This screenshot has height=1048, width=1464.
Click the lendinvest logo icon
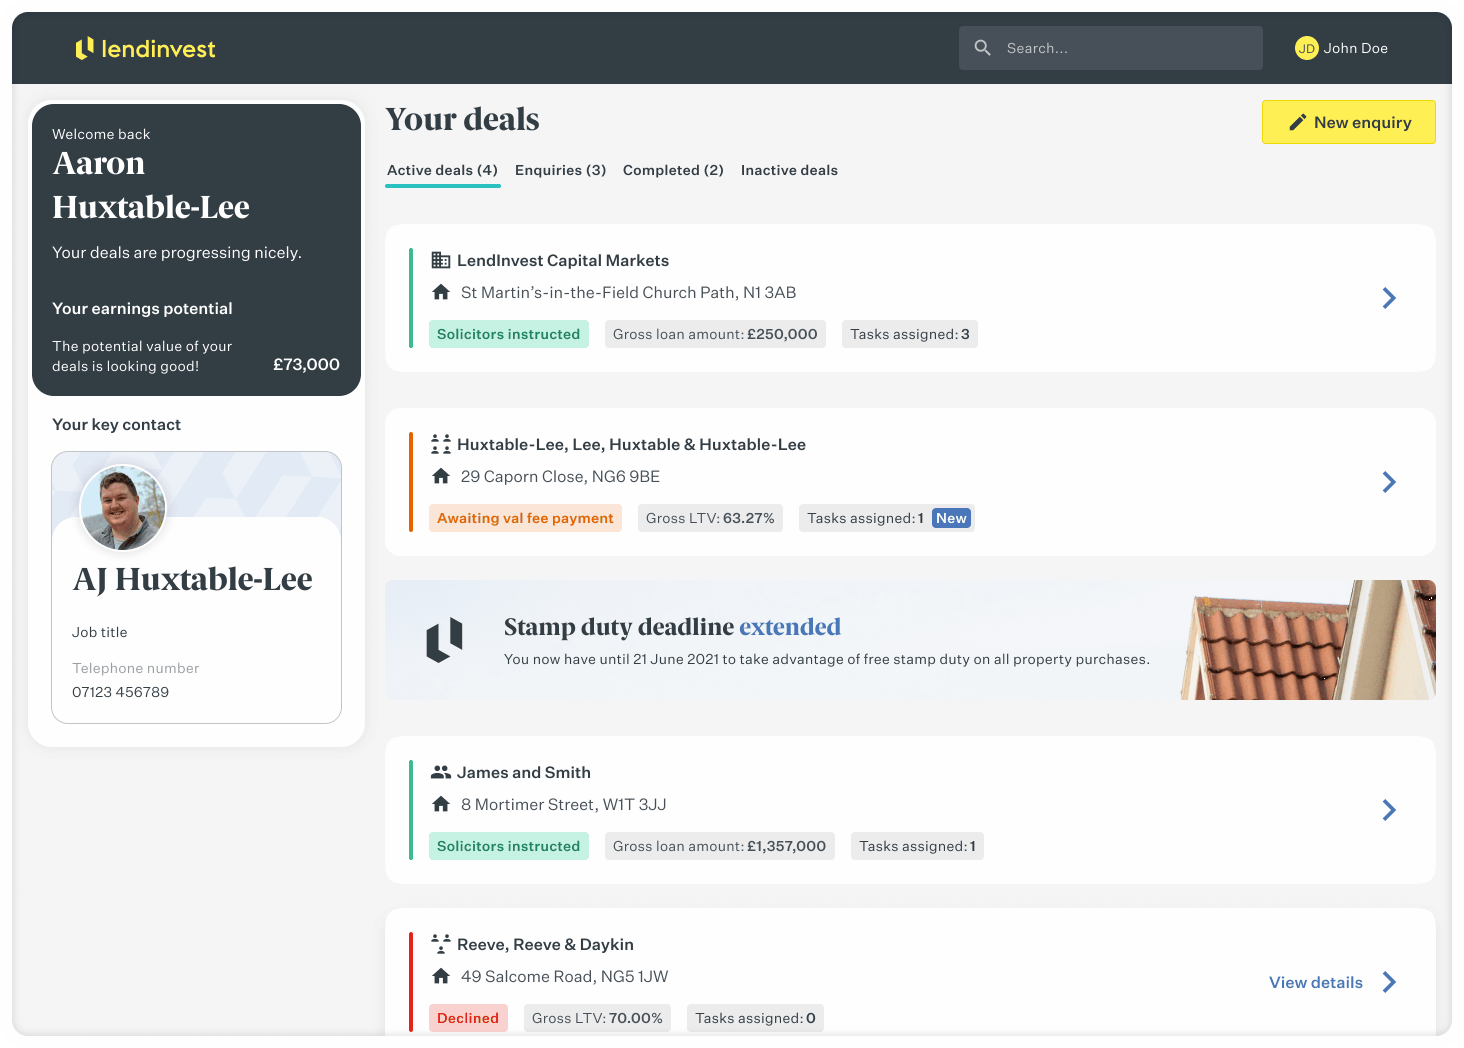[x=84, y=47]
